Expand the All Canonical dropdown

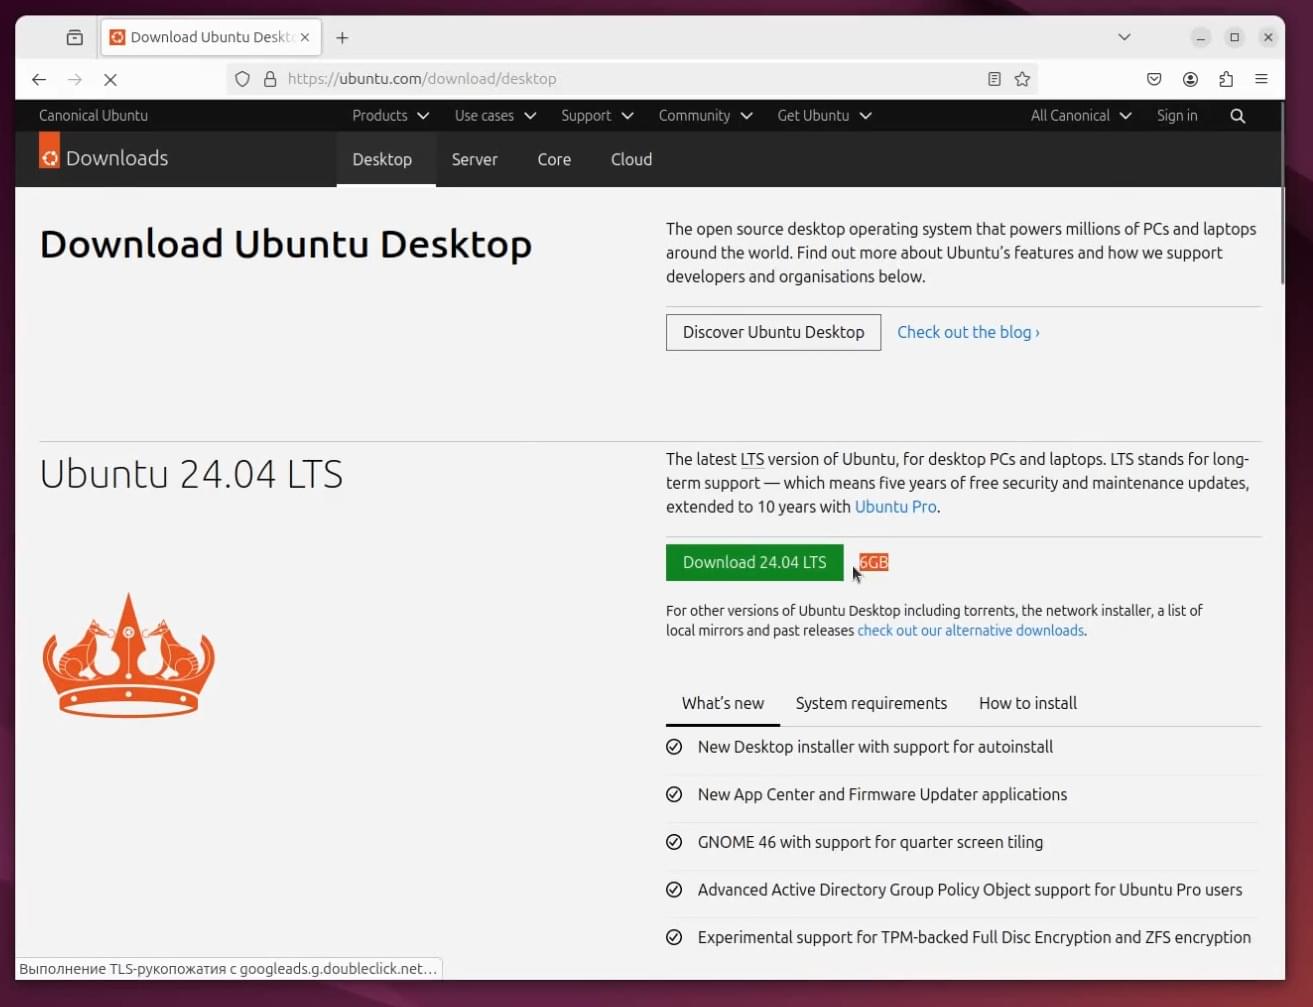coord(1080,116)
